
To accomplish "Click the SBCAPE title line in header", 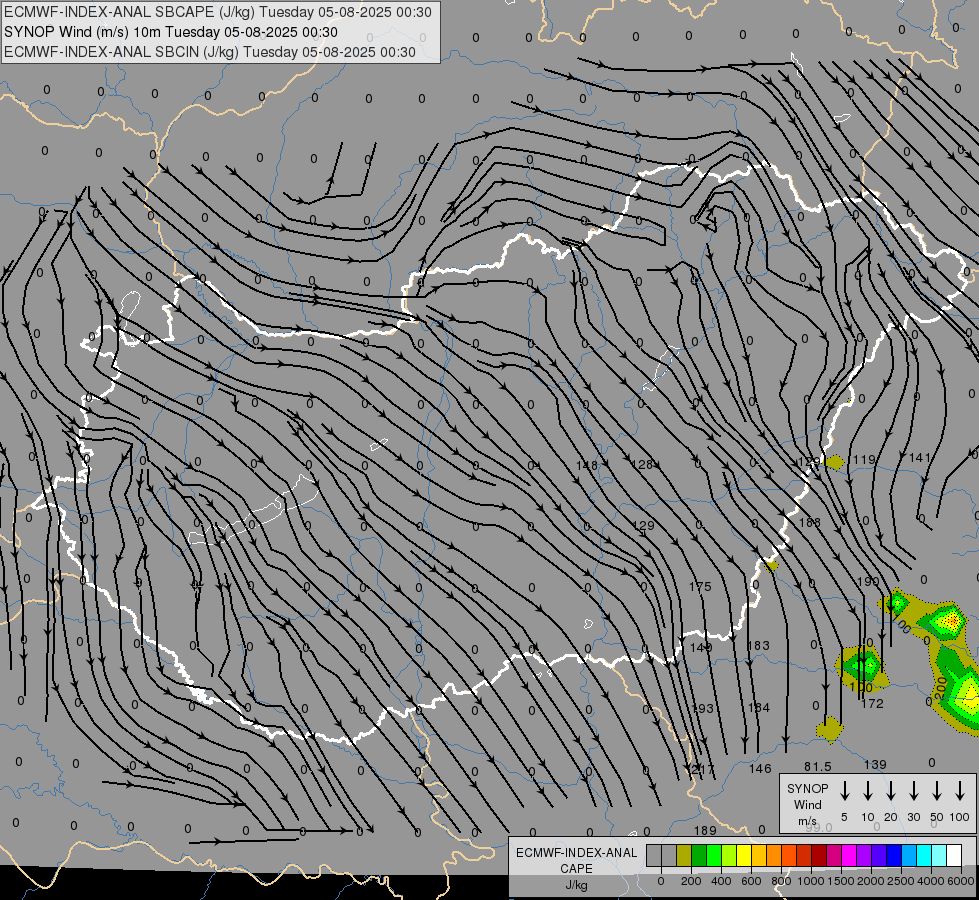I will tap(217, 12).
